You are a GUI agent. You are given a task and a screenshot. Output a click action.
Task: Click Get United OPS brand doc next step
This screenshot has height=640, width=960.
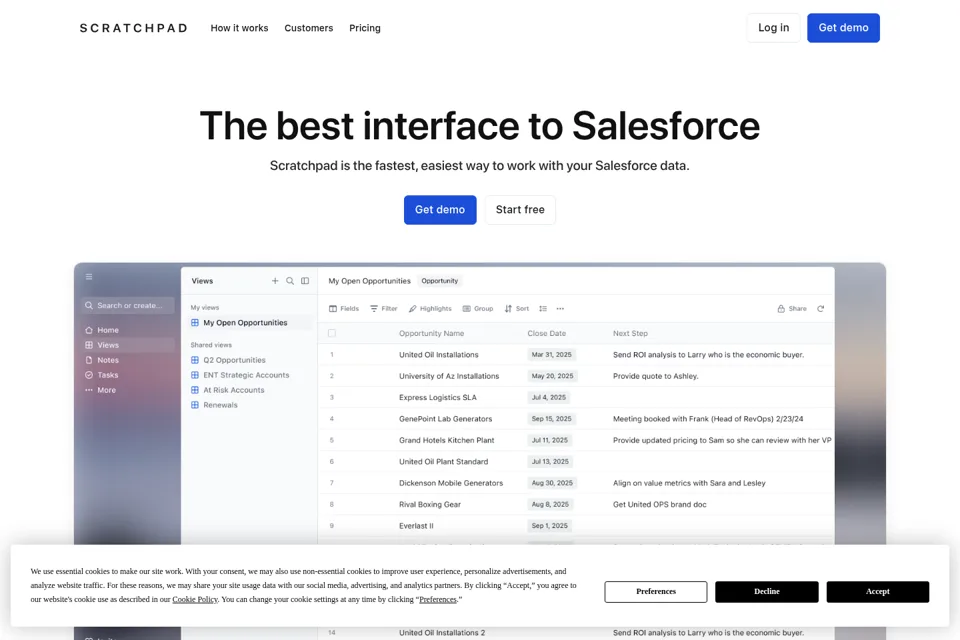pos(659,505)
